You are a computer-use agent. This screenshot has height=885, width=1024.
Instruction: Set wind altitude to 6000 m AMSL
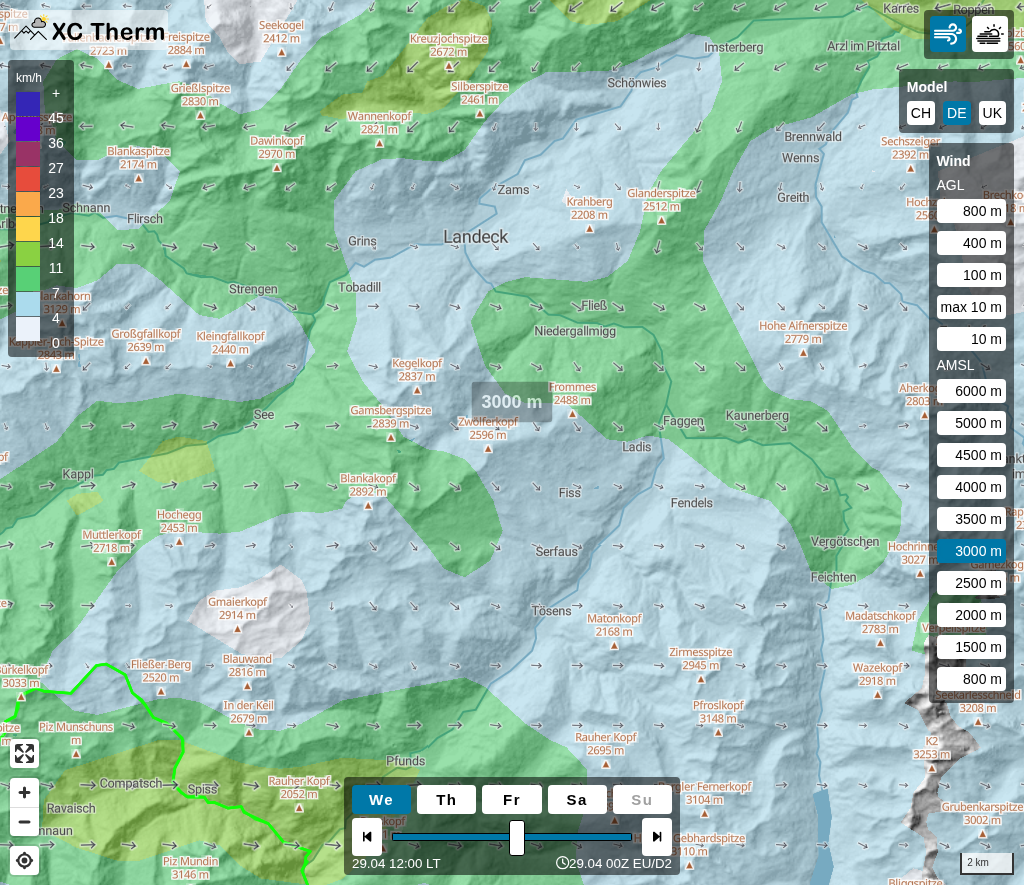tap(971, 391)
